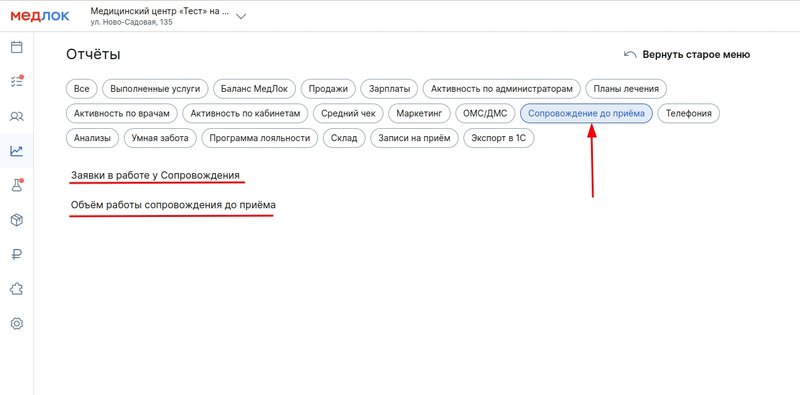Select Активность по врачам chip
This screenshot has width=800, height=395.
[x=121, y=113]
